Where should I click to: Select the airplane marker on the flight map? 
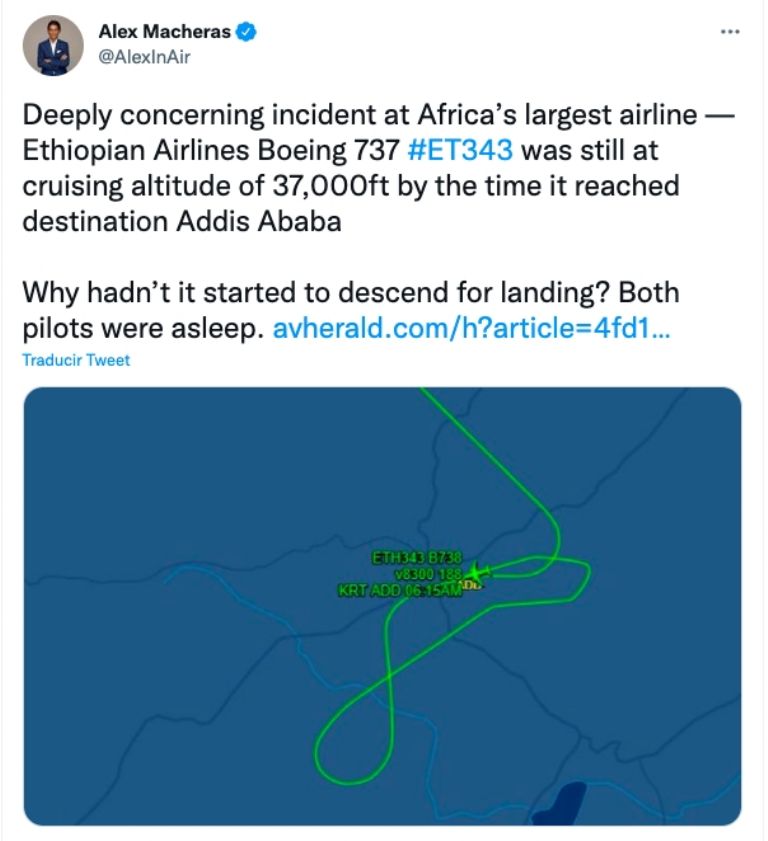coord(478,572)
